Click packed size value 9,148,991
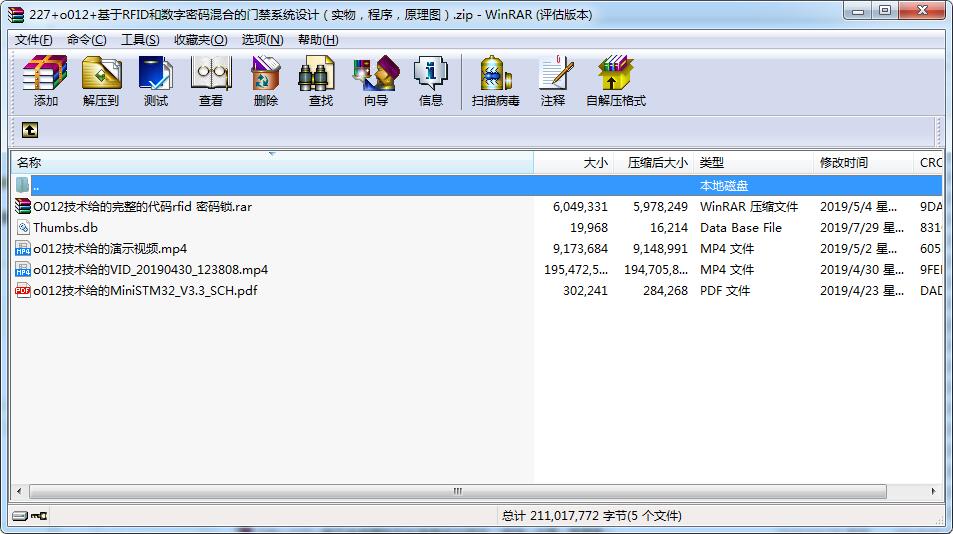 (x=660, y=248)
